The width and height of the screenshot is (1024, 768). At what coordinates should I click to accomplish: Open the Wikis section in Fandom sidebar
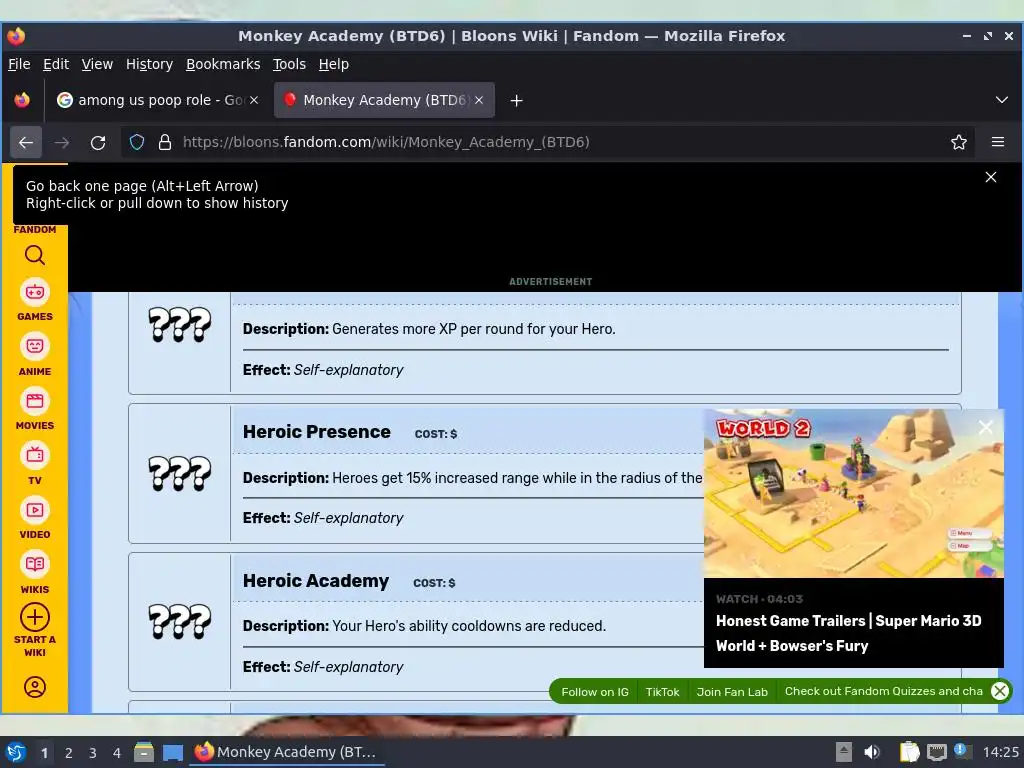tap(35, 573)
